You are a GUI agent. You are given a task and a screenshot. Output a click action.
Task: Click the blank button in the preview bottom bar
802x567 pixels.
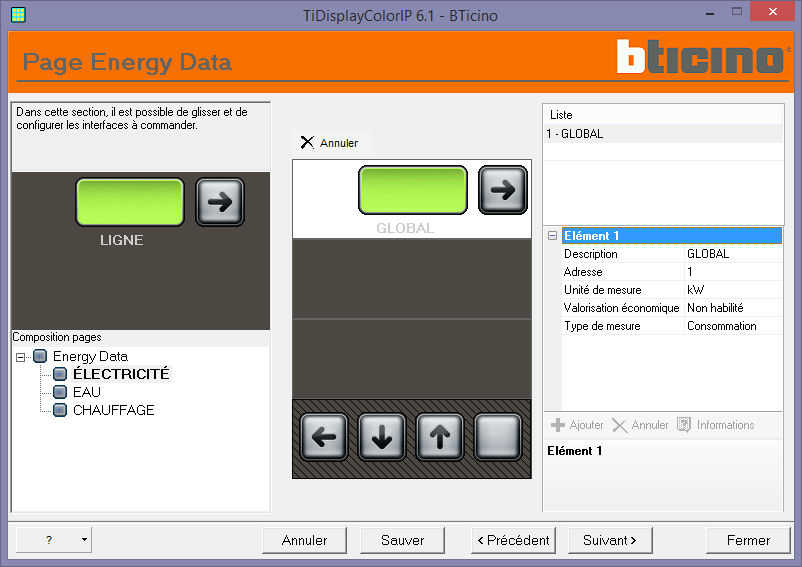tap(497, 437)
